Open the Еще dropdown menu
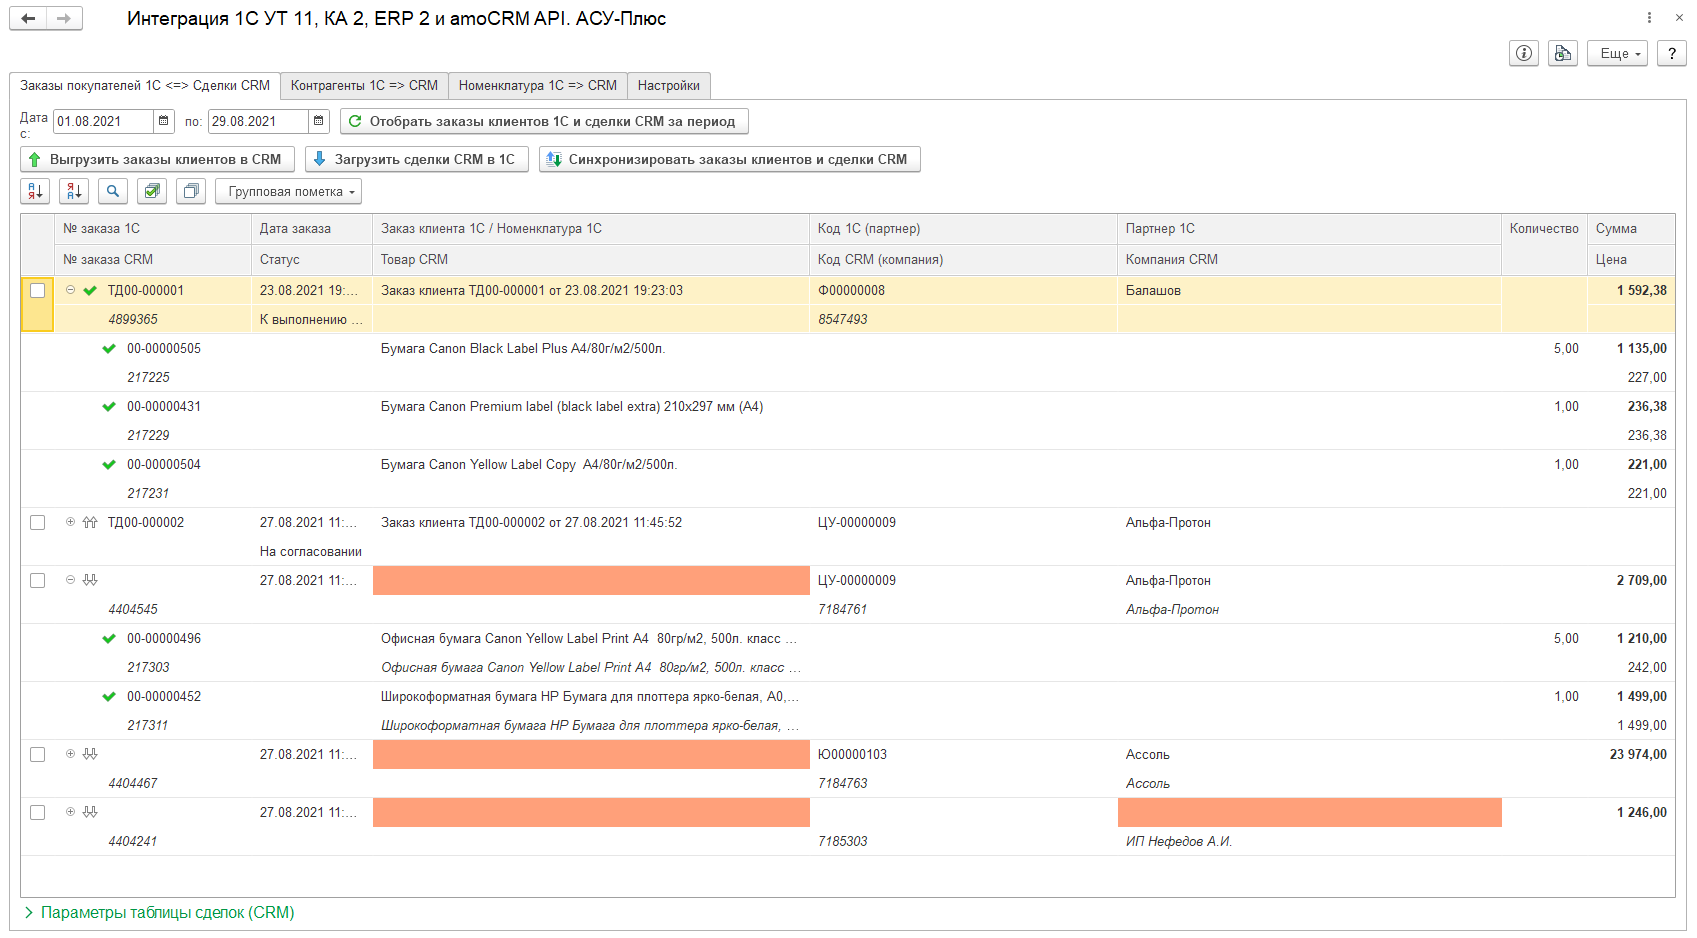This screenshot has width=1697, height=938. click(x=1617, y=54)
